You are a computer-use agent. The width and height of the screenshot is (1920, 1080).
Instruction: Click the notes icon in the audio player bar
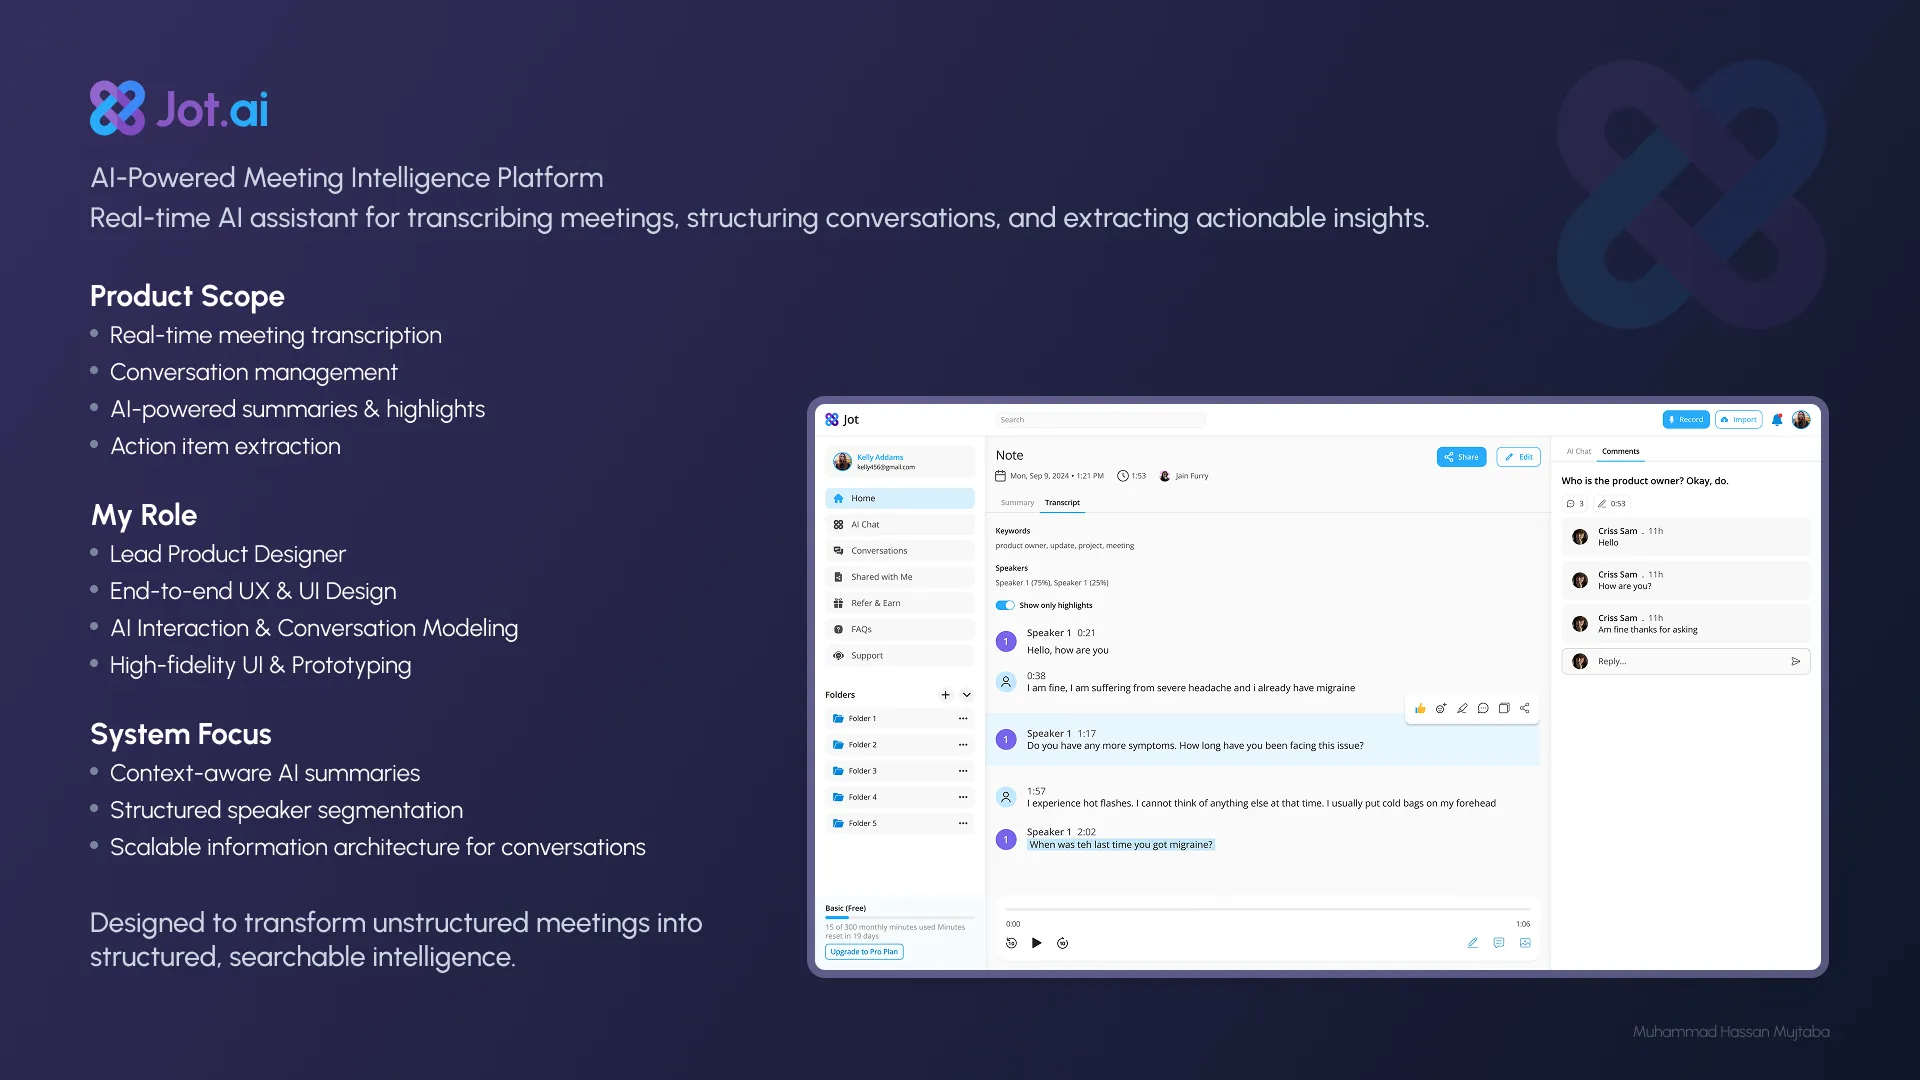pyautogui.click(x=1498, y=943)
